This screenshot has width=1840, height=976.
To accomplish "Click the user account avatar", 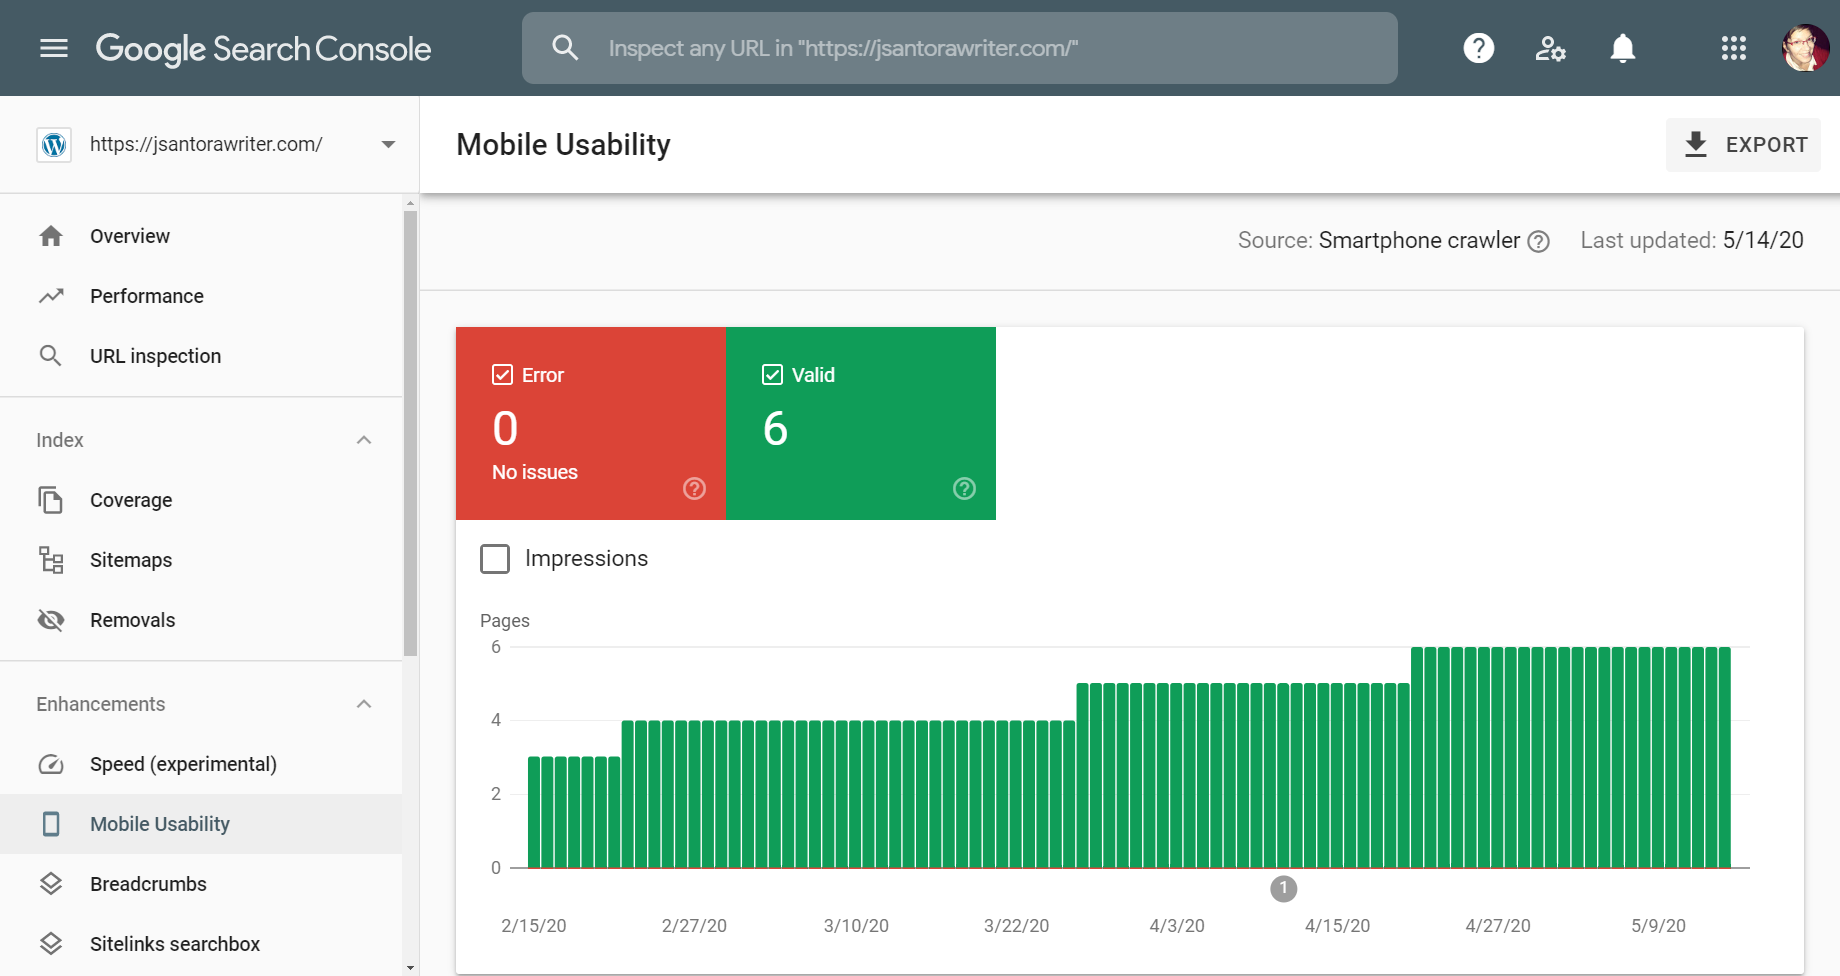I will tap(1805, 48).
